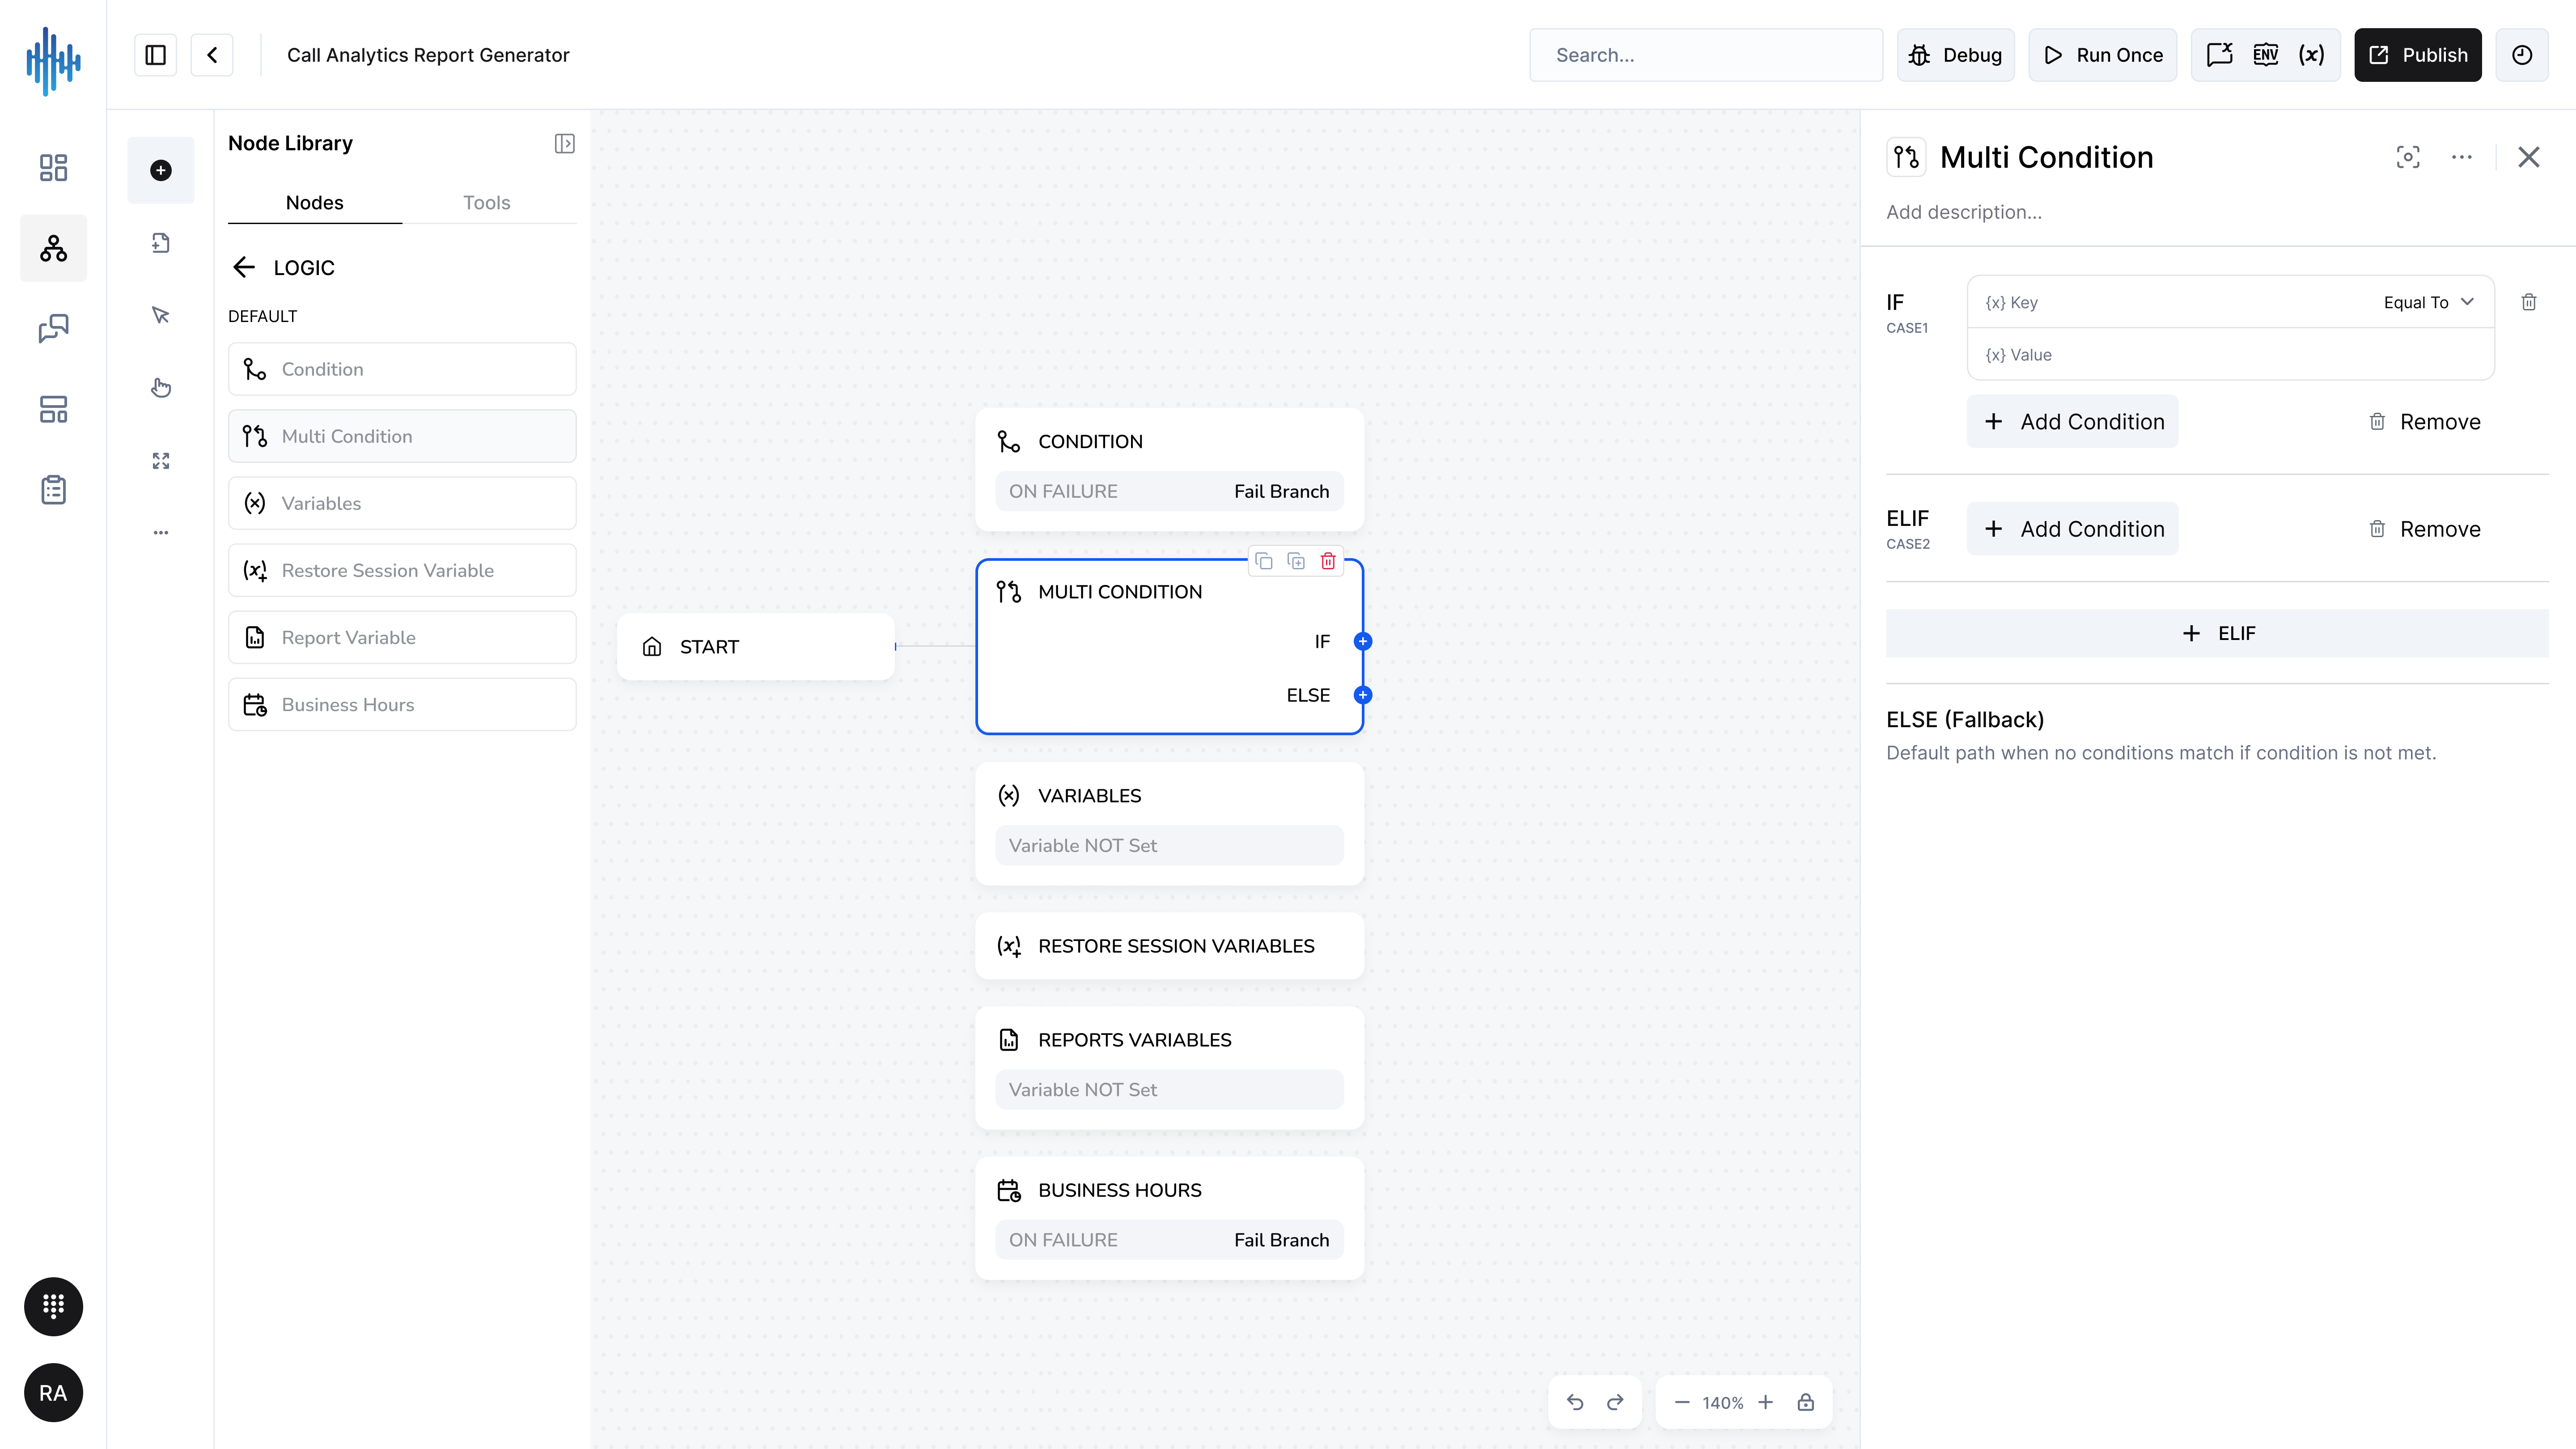Select Multi Condition node in library
This screenshot has height=1449, width=2576.
click(402, 436)
